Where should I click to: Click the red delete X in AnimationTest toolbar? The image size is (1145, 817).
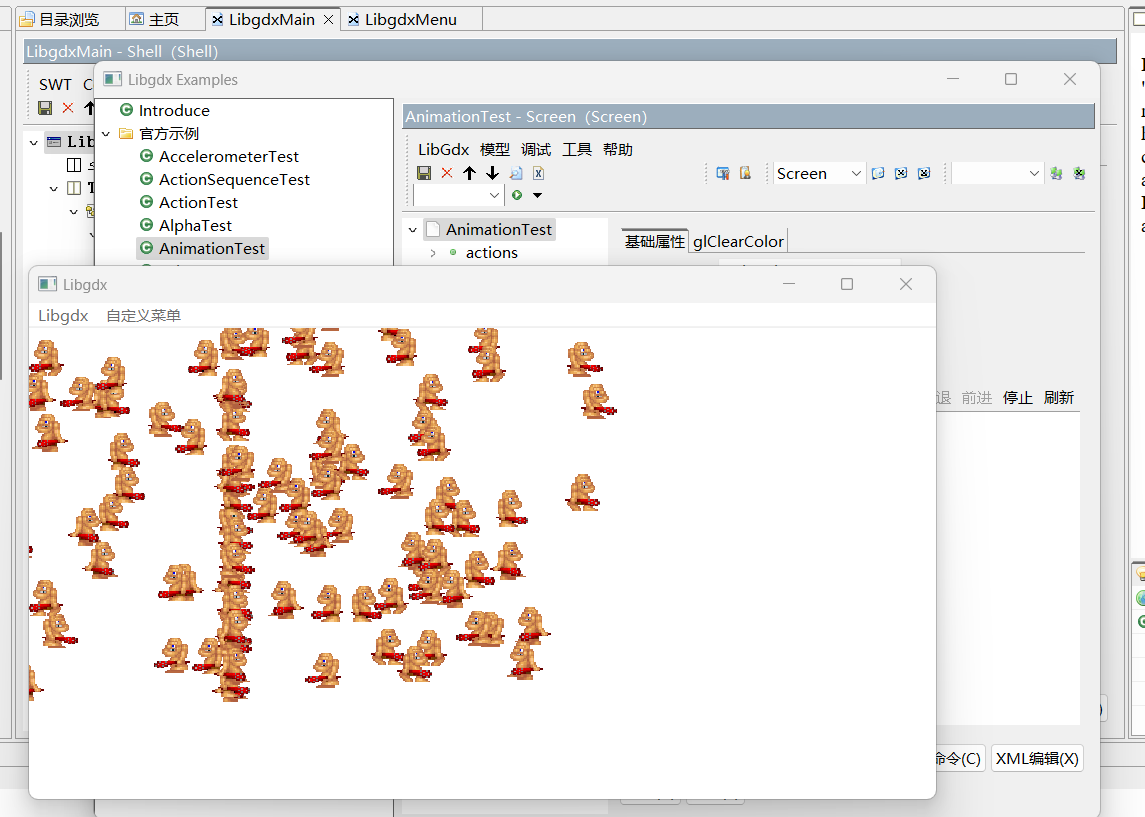click(x=447, y=173)
